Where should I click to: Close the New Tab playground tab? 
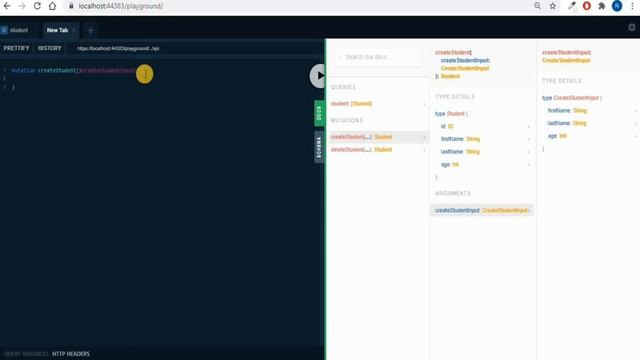coord(73,30)
